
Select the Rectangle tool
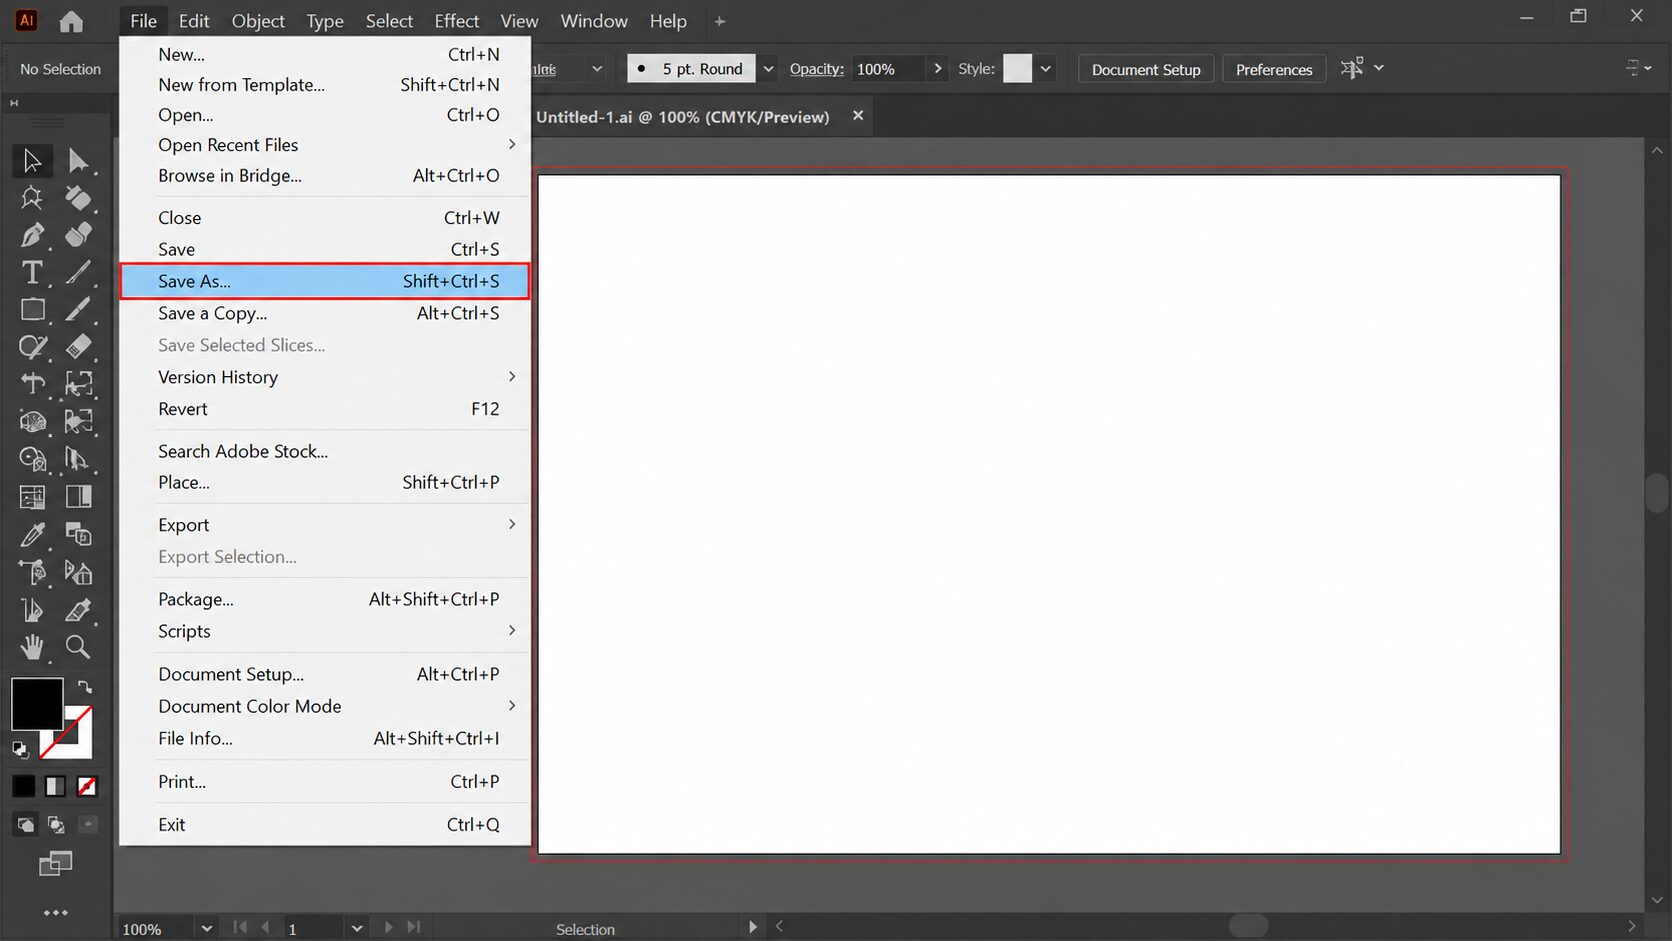pos(32,310)
